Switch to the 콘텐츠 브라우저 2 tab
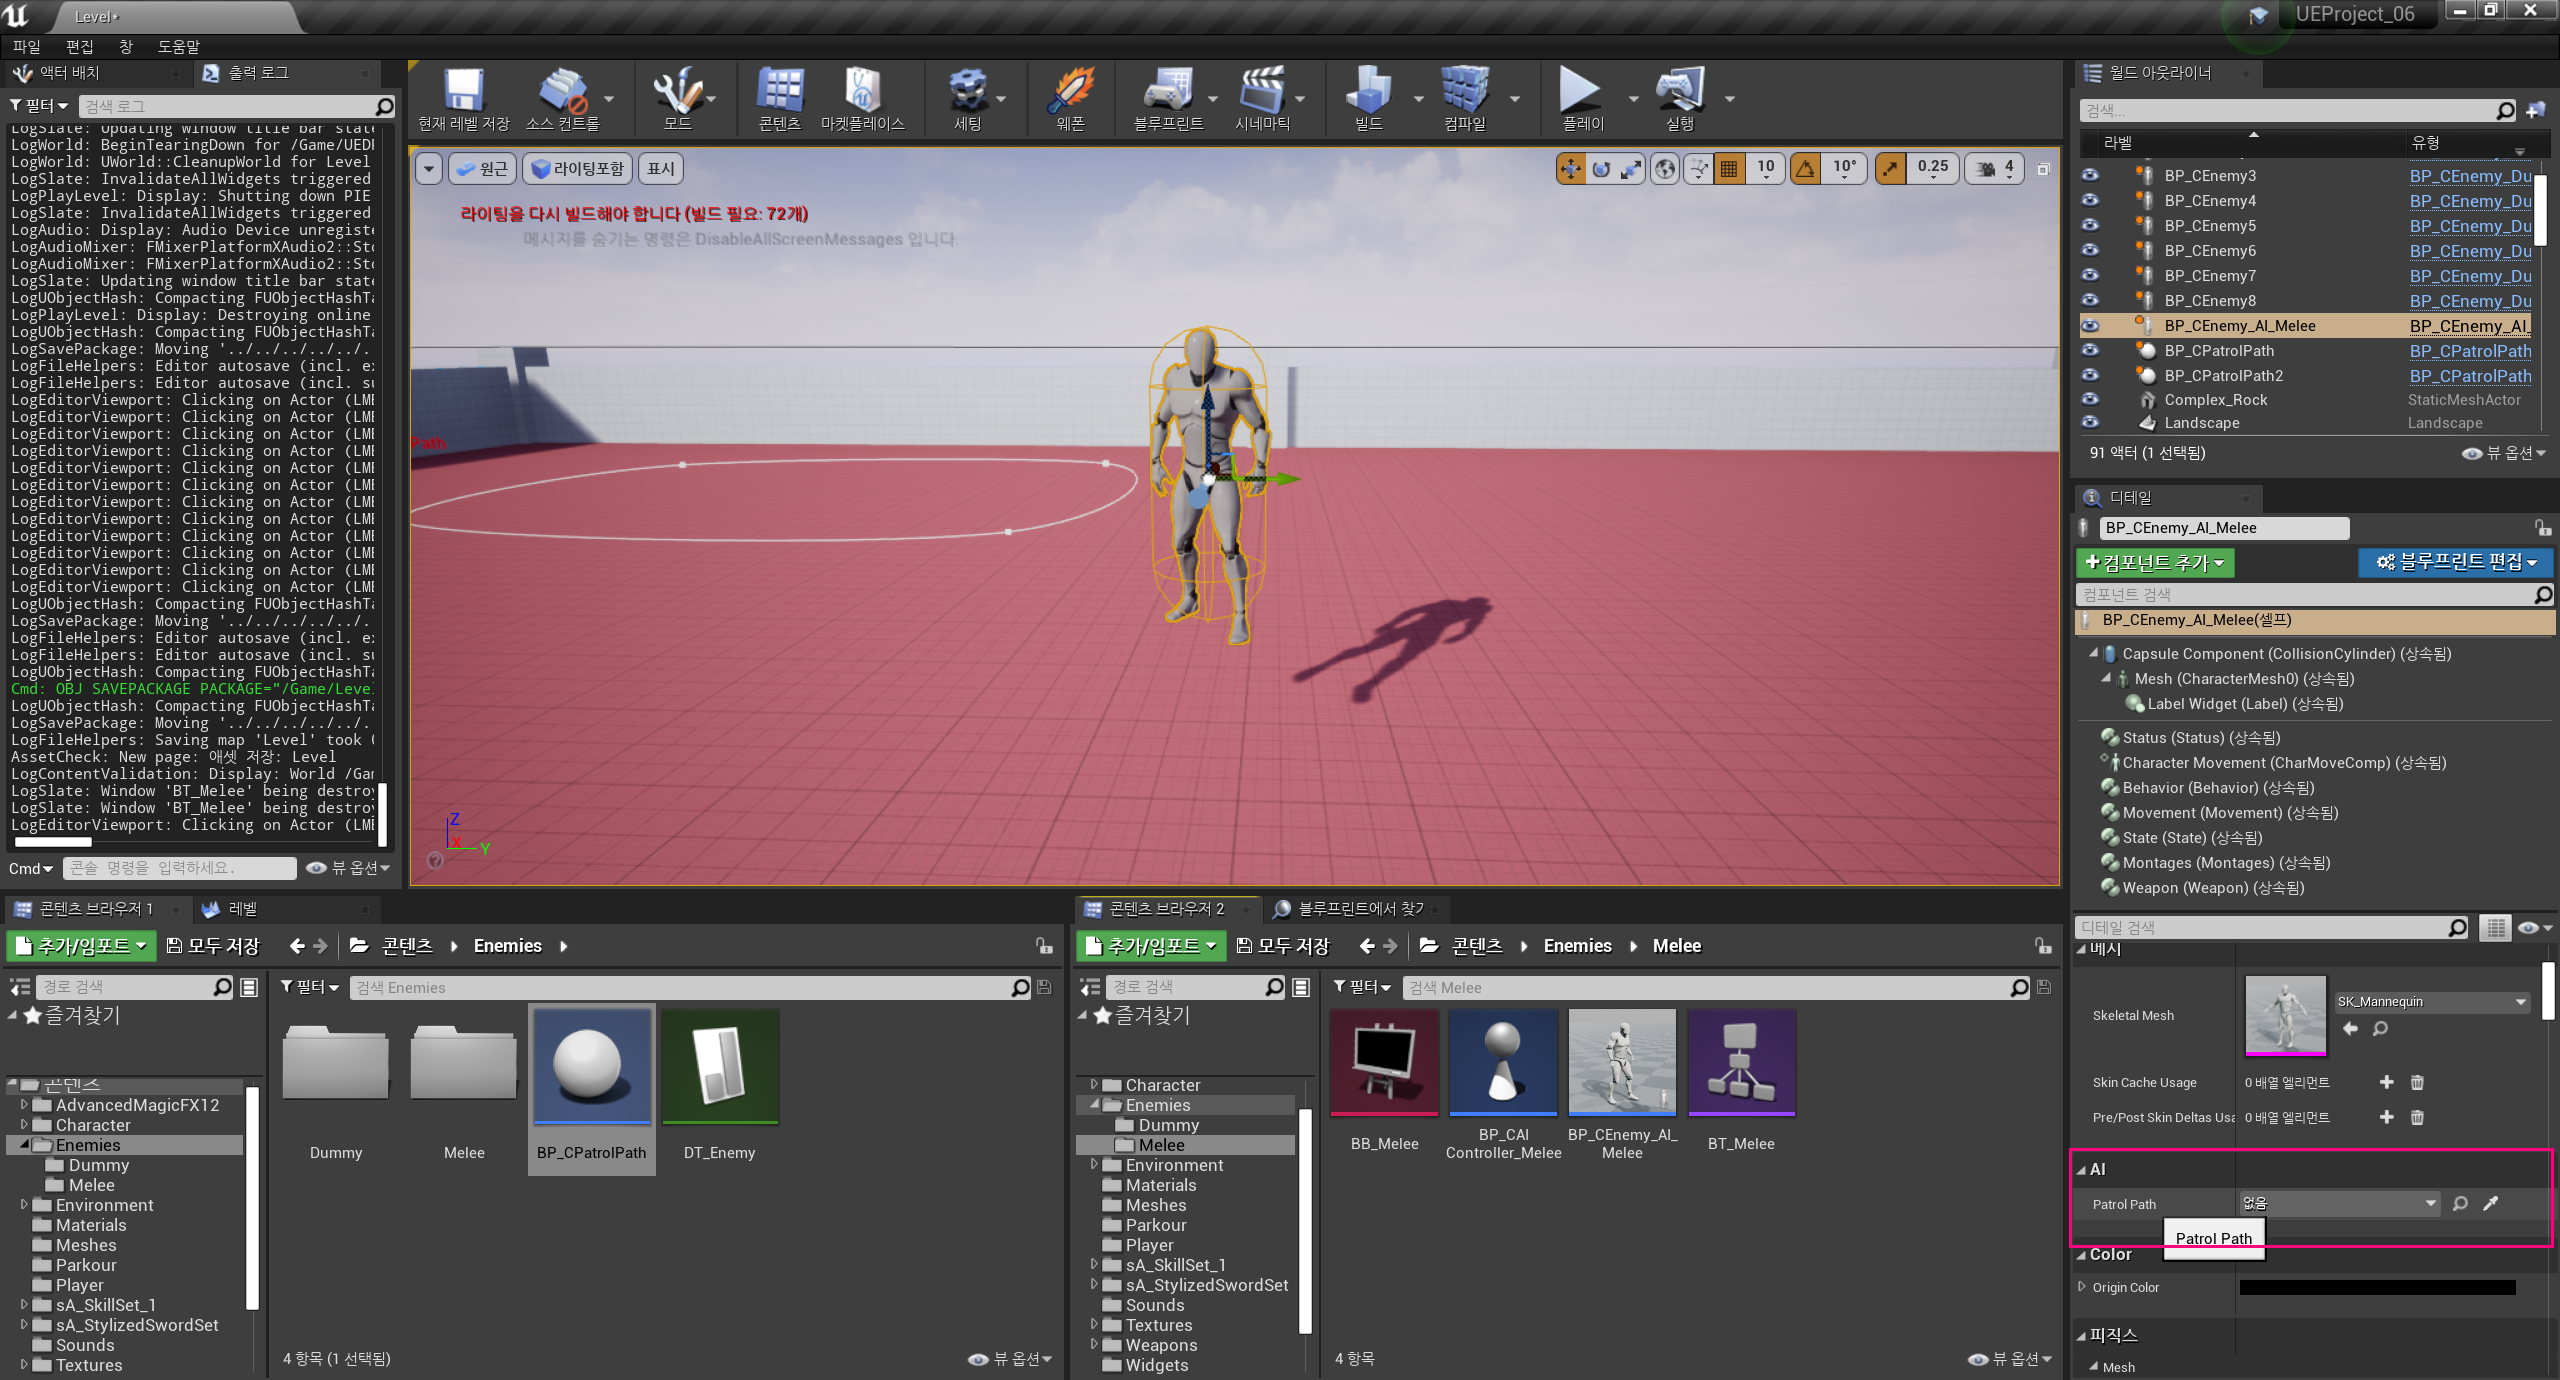The height and width of the screenshot is (1380, 2560). pyautogui.click(x=1166, y=909)
